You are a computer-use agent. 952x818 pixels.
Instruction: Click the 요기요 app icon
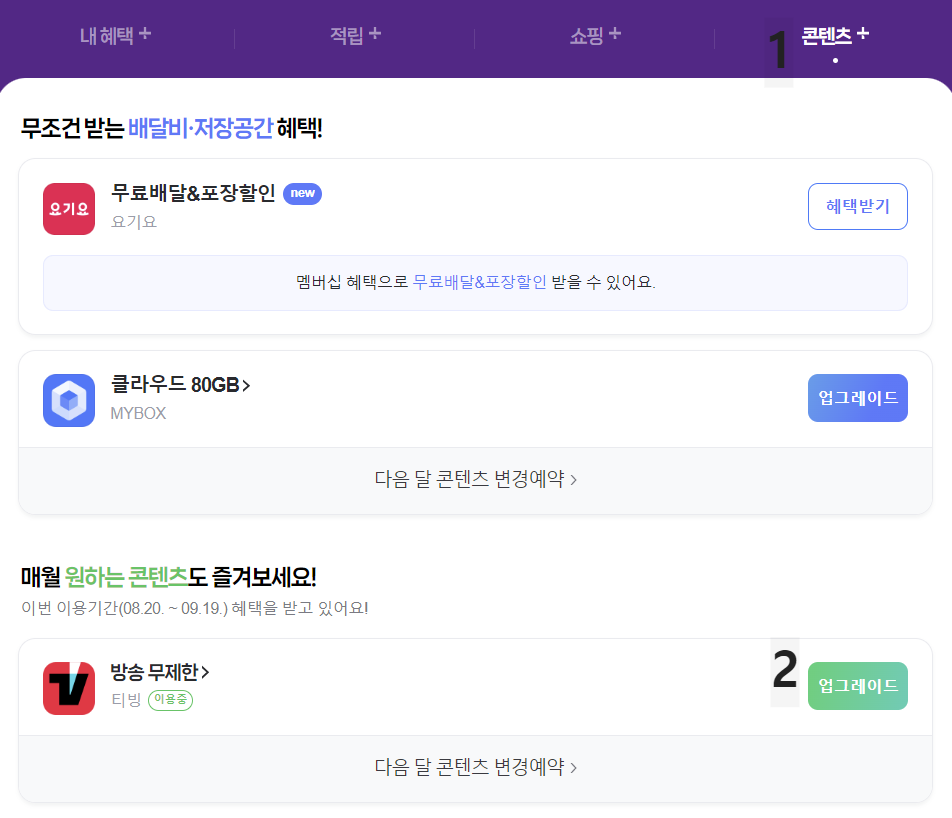(68, 208)
